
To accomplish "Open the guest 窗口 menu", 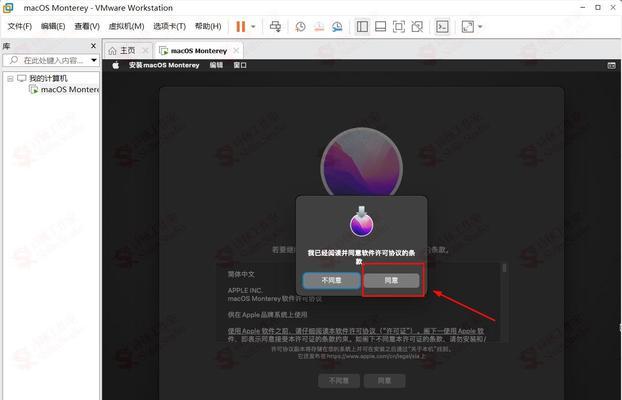I will point(240,65).
